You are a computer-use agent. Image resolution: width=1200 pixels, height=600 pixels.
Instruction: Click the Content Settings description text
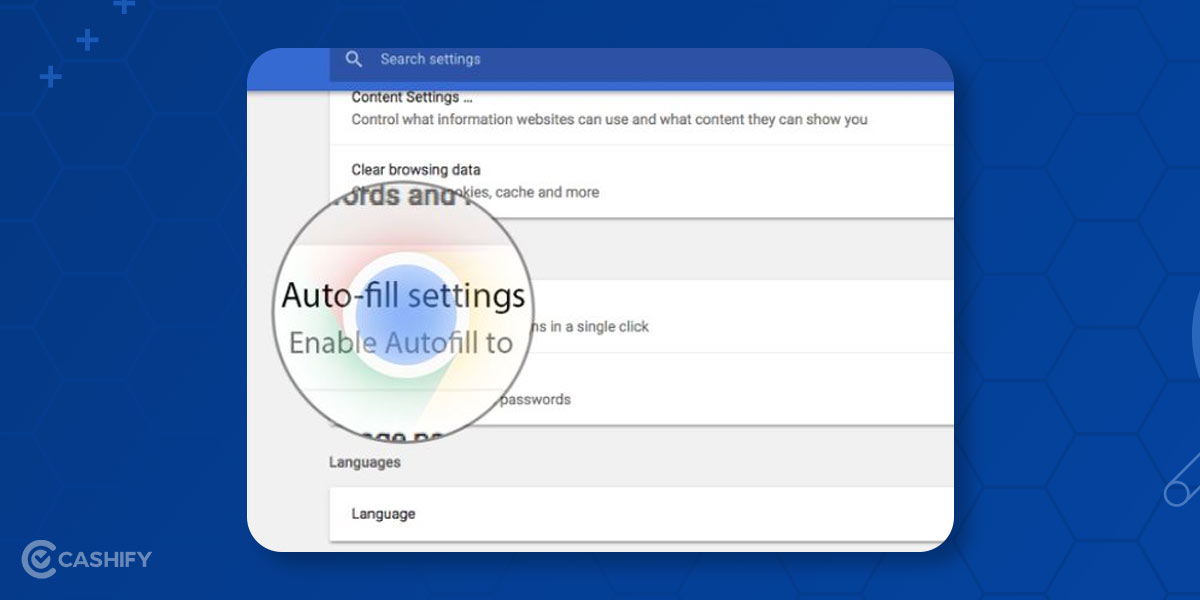(x=608, y=119)
